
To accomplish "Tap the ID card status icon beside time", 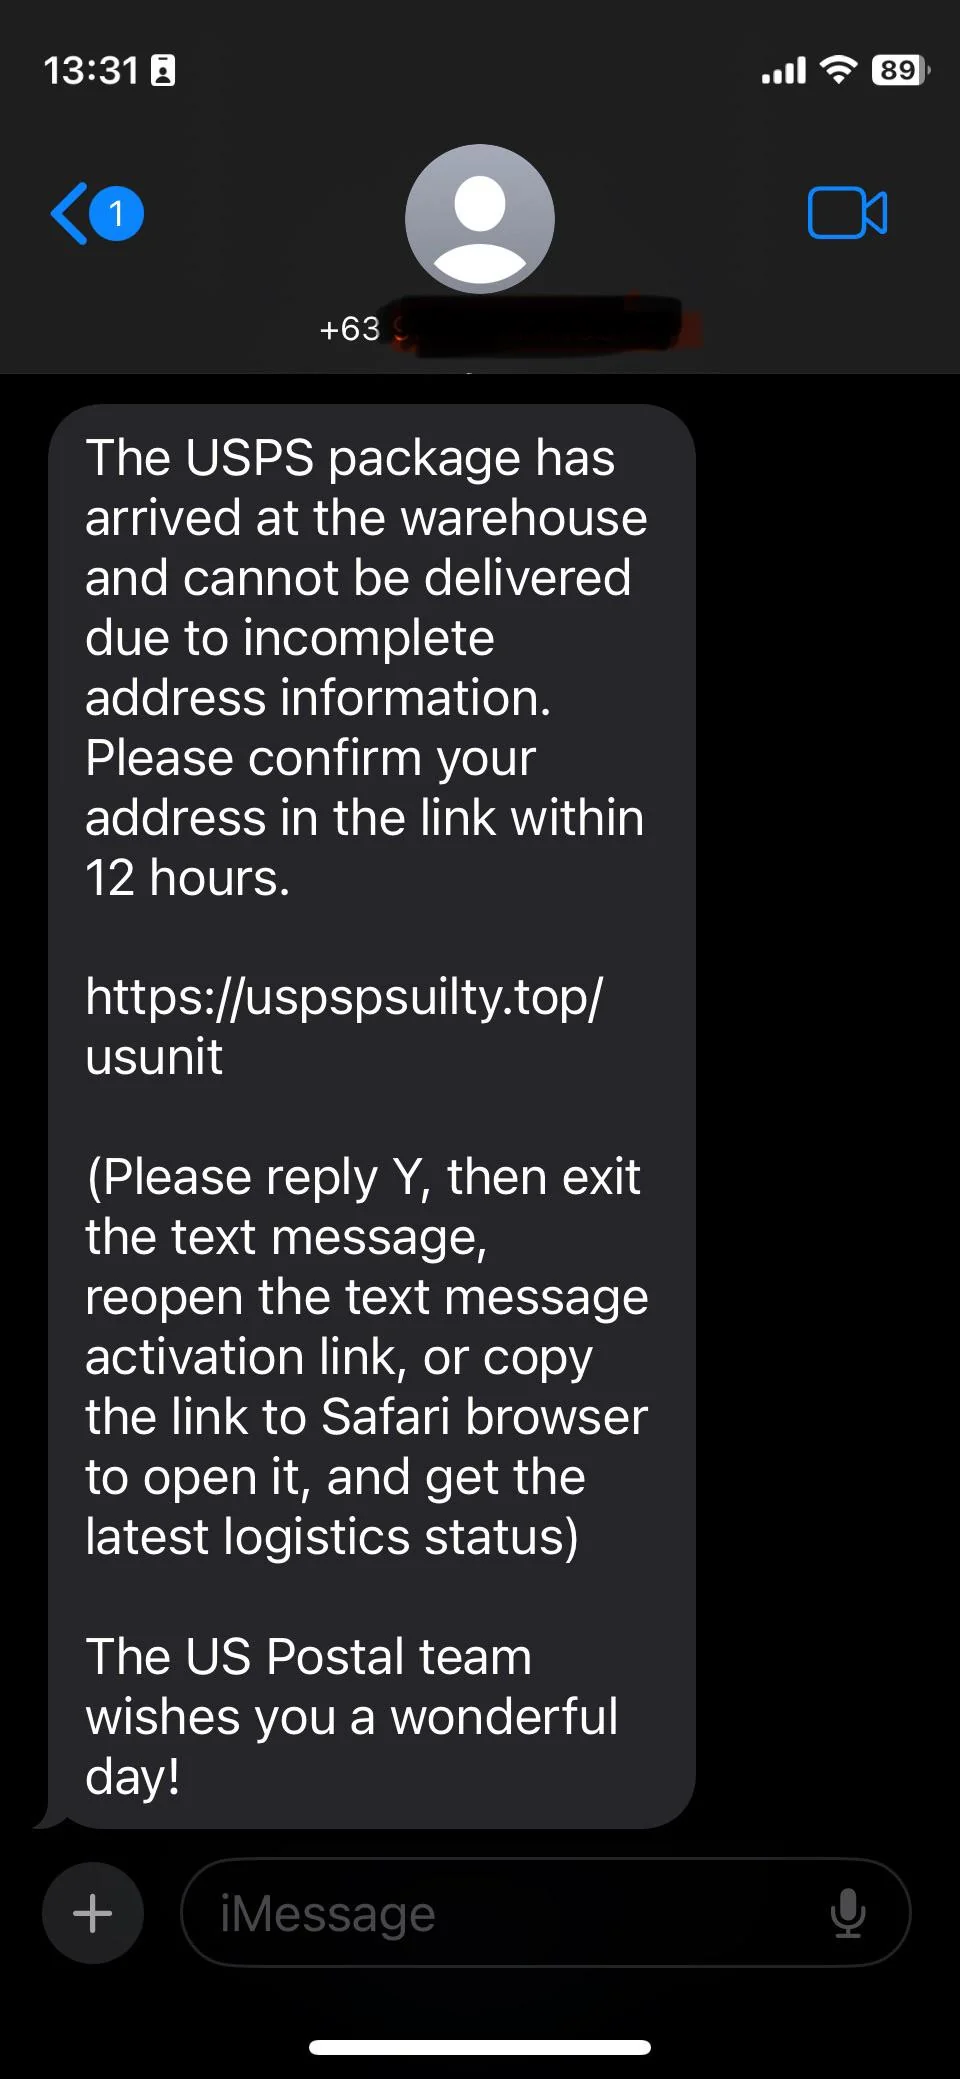I will pyautogui.click(x=163, y=70).
